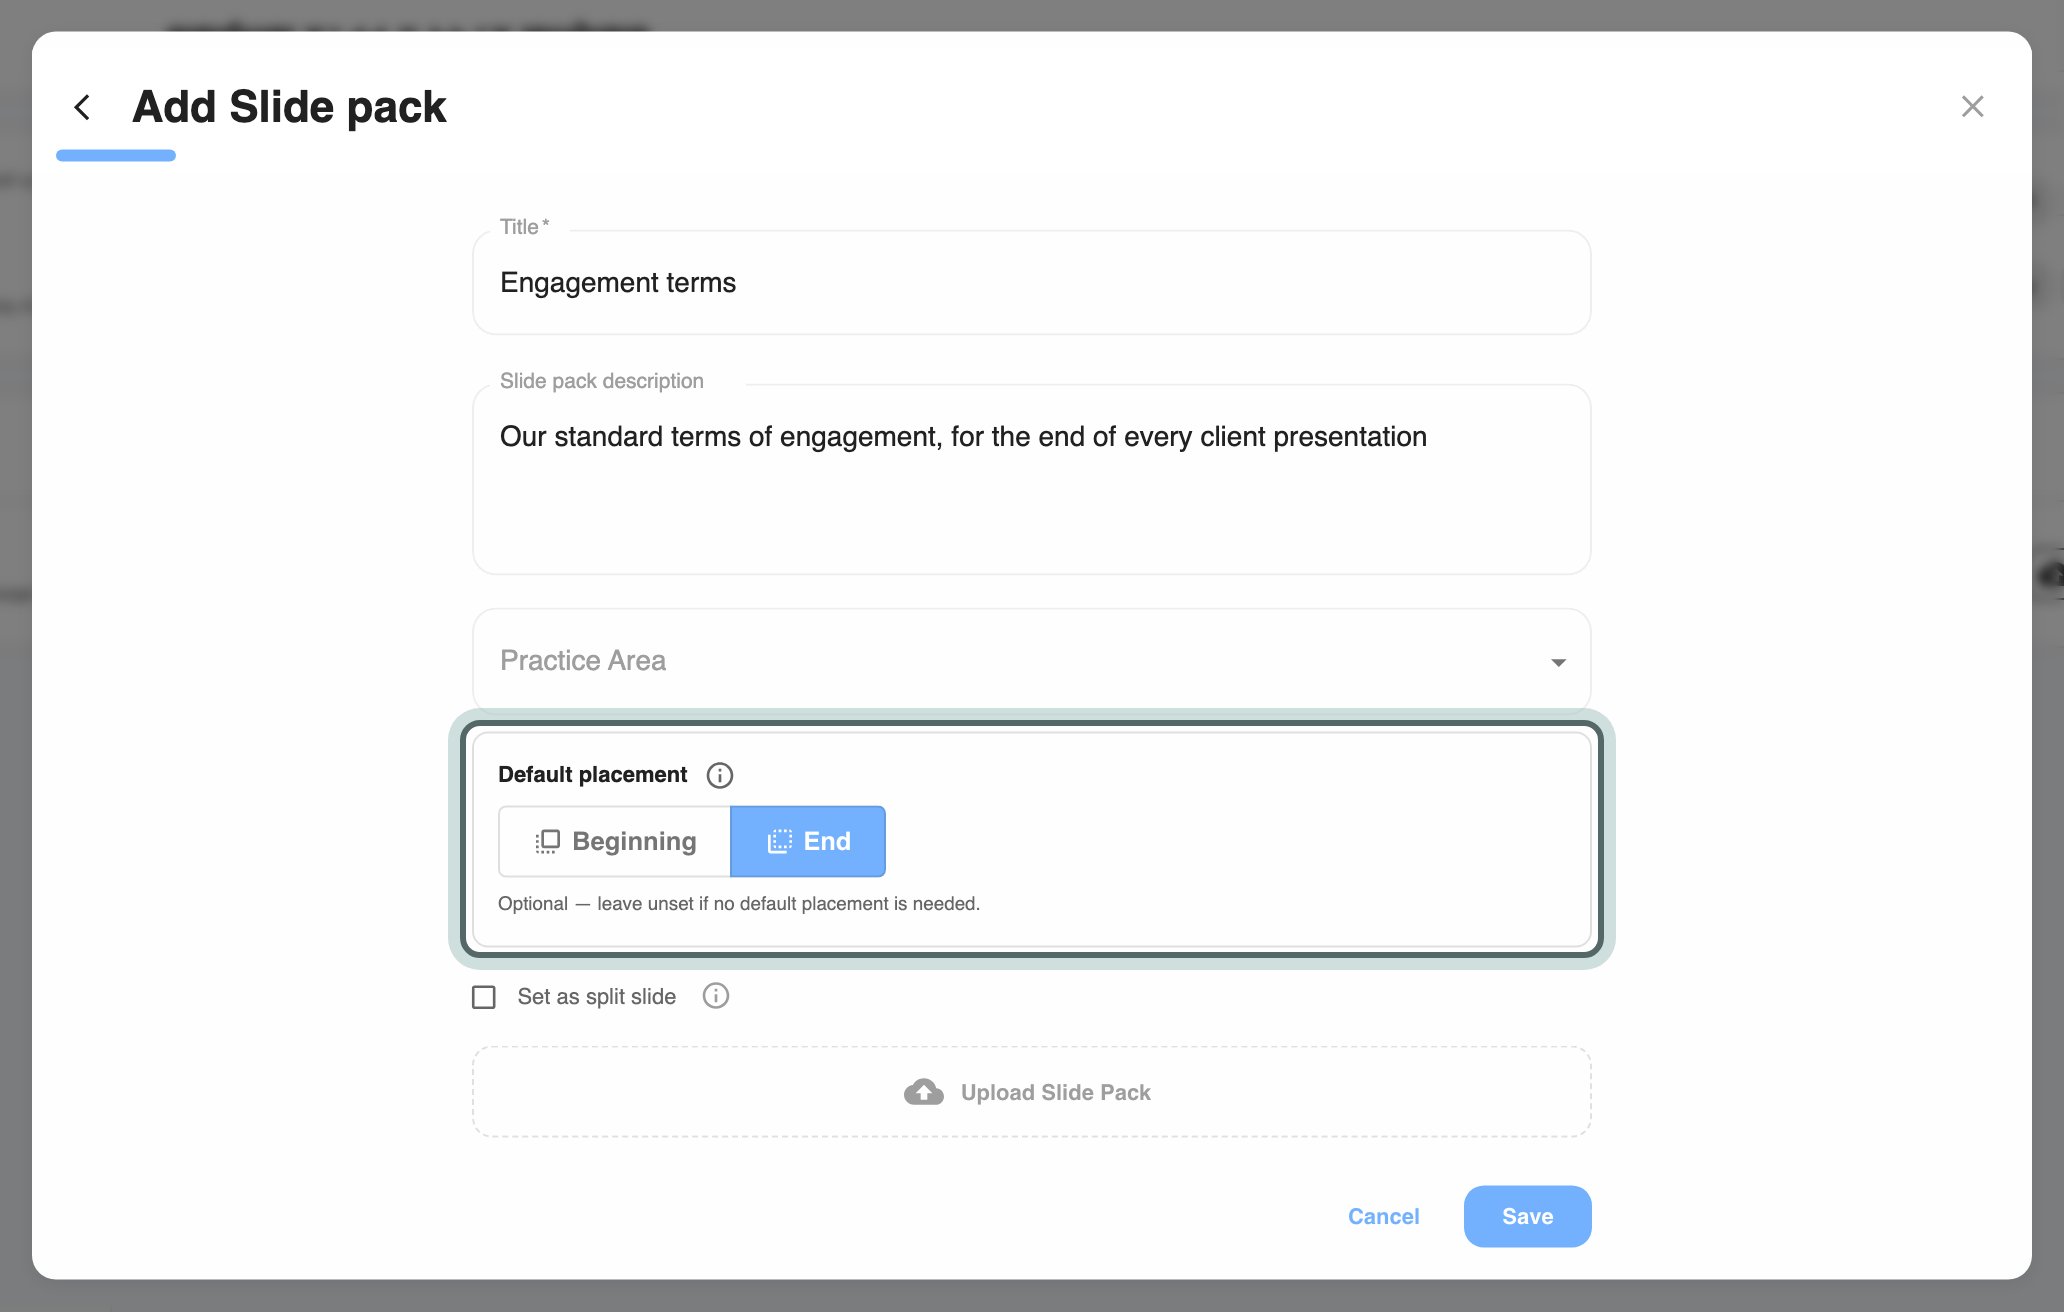The width and height of the screenshot is (2064, 1312).
Task: Click the Default placement heading
Action: coord(593,775)
